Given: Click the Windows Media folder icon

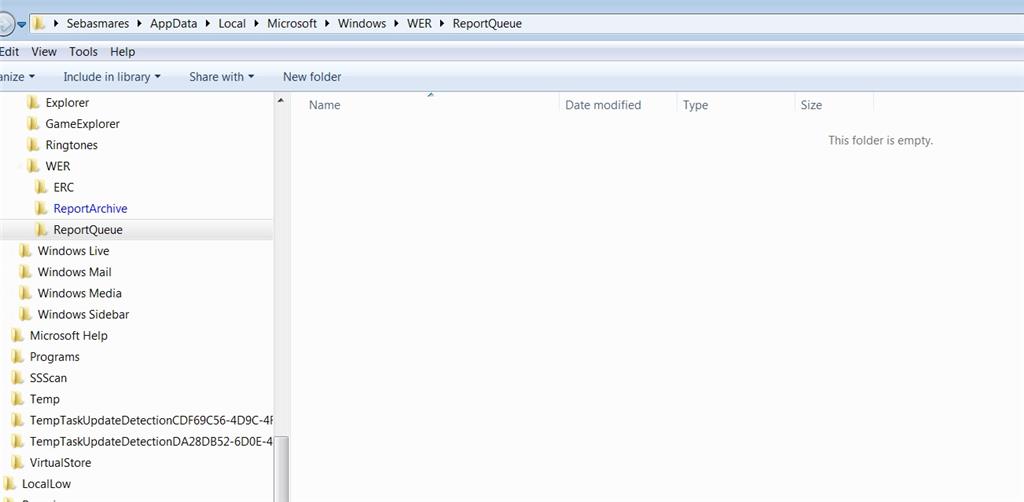Looking at the screenshot, I should click(25, 293).
